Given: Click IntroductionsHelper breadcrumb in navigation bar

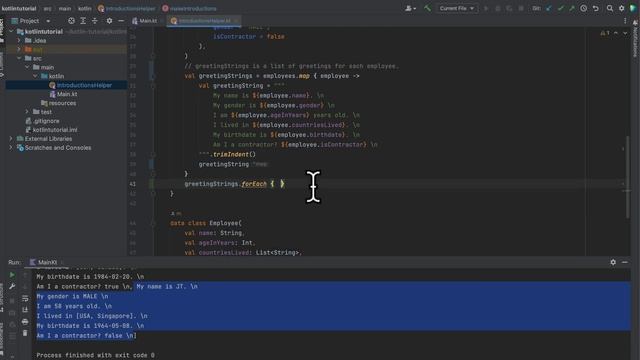Looking at the screenshot, I should coord(127,8).
